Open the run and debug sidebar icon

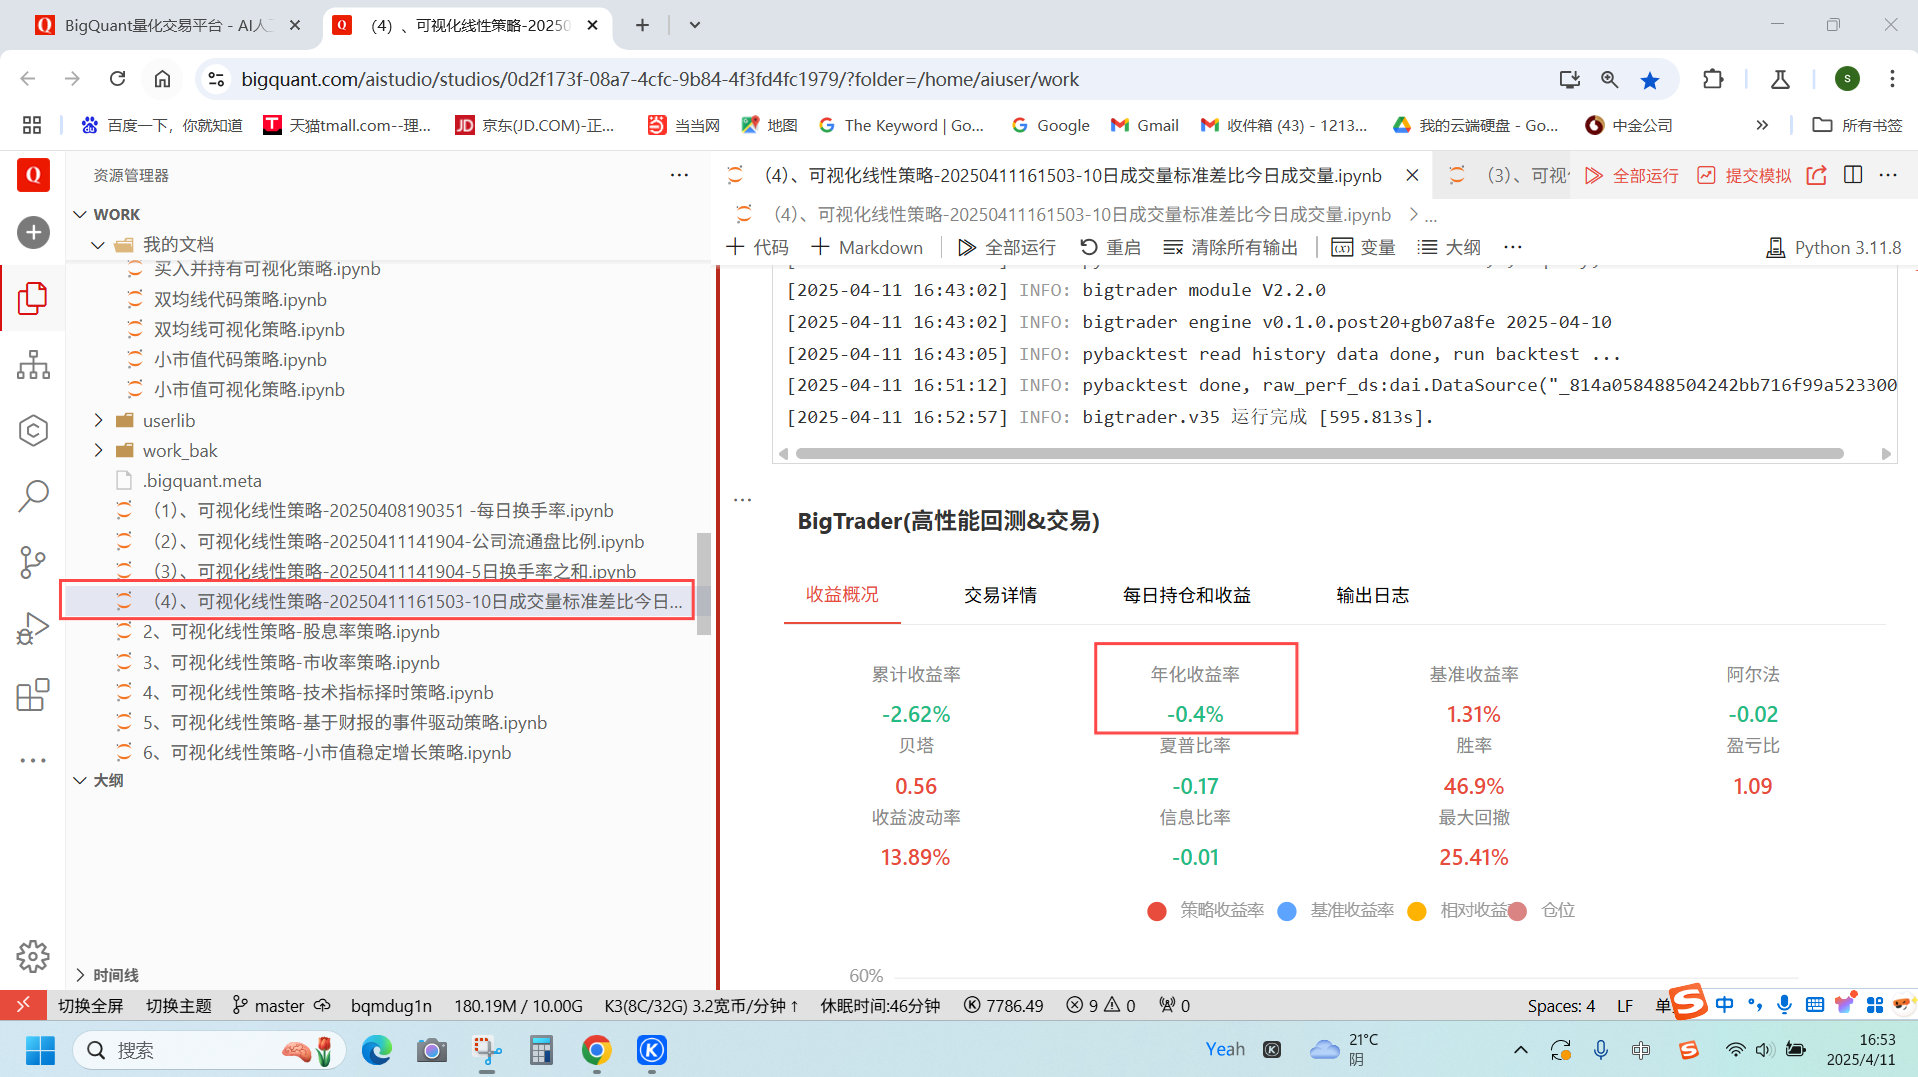[33, 629]
